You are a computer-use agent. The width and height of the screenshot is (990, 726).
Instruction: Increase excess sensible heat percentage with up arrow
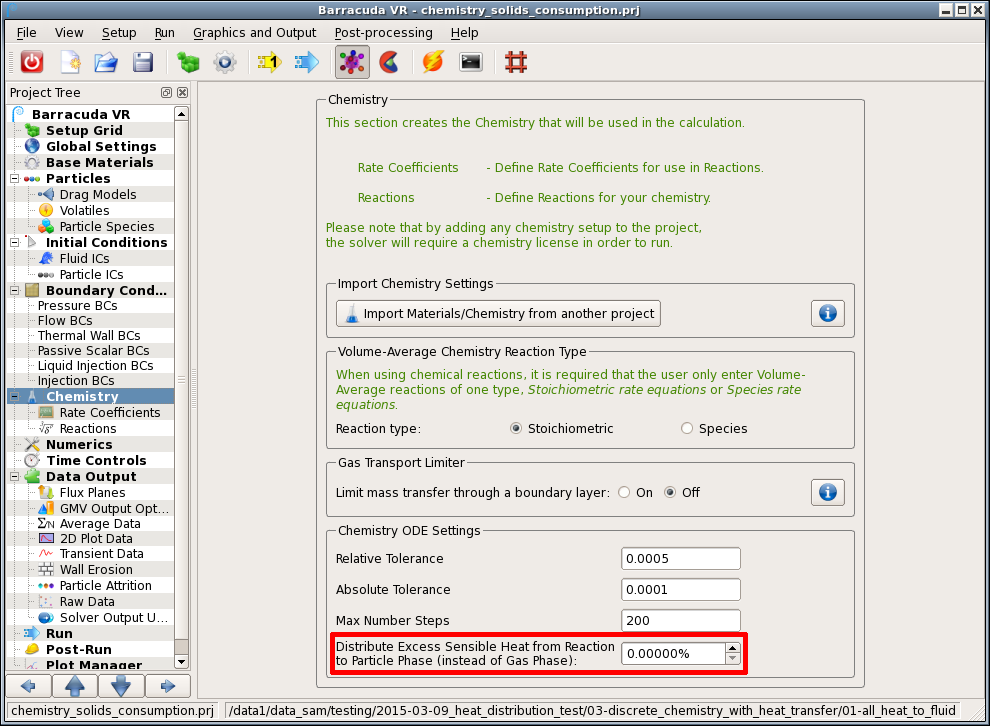tap(733, 648)
